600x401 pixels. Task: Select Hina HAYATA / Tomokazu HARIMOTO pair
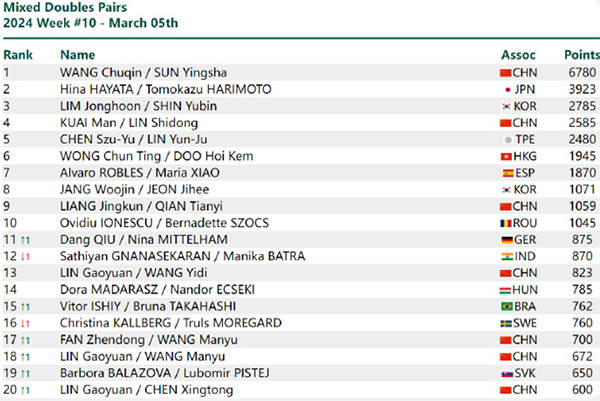166,90
